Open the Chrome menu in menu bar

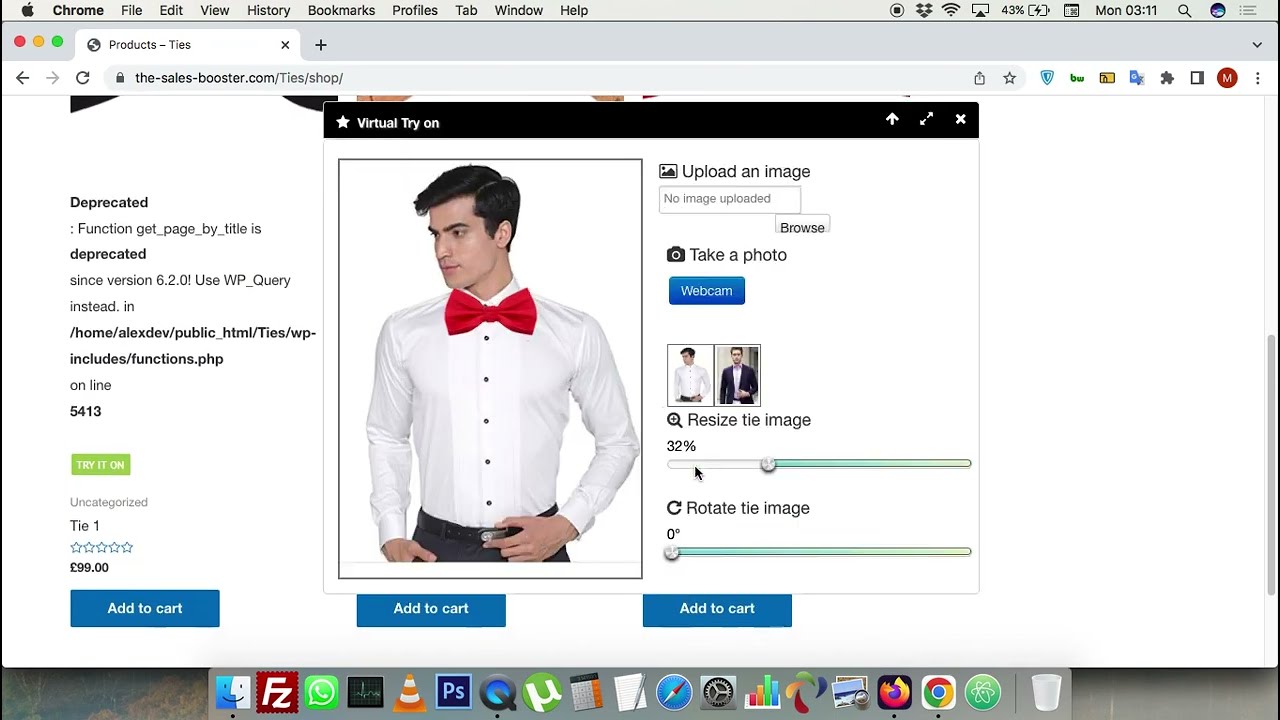pos(78,10)
